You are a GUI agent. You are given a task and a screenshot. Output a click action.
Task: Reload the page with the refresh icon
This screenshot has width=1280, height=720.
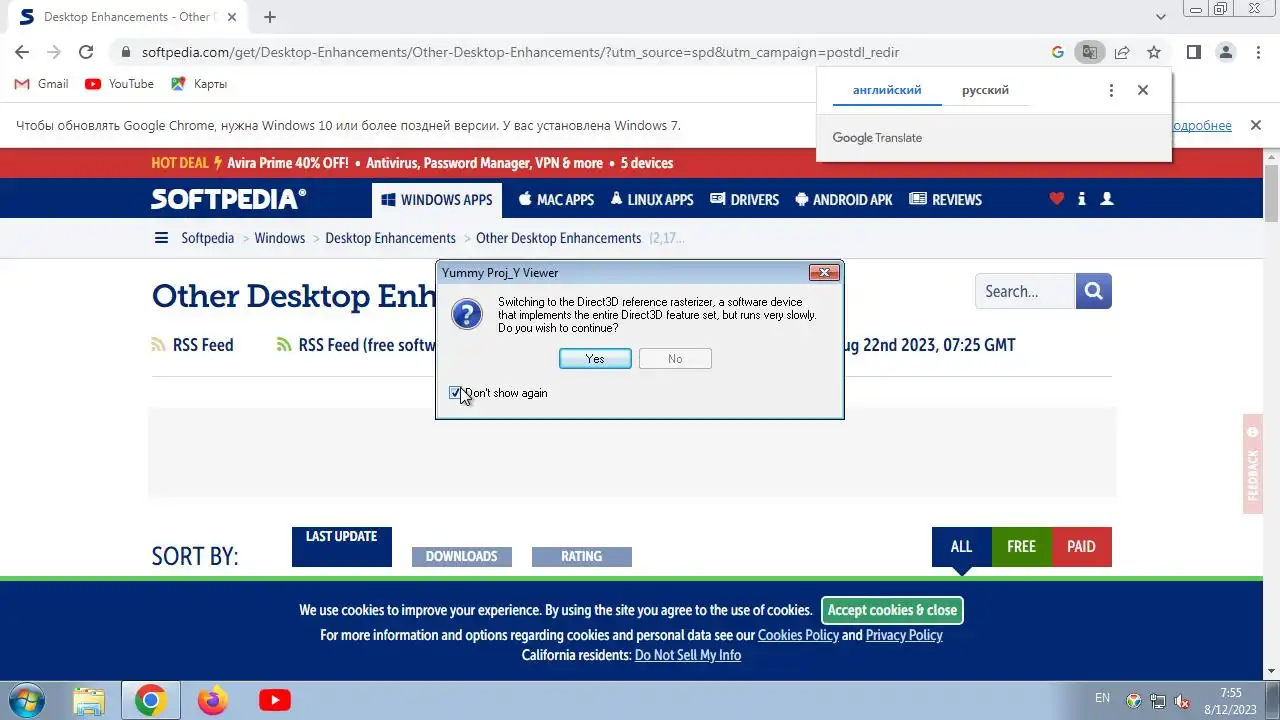[x=86, y=52]
